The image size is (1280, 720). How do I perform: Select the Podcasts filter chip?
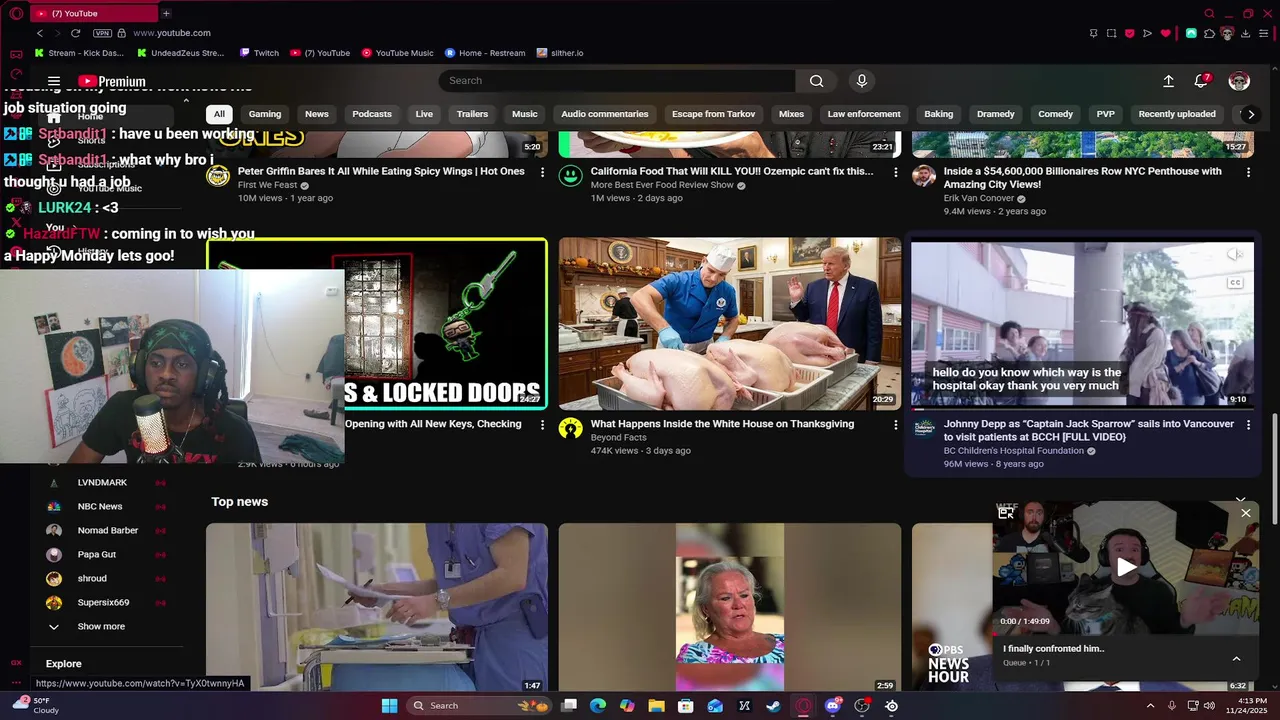tap(372, 114)
